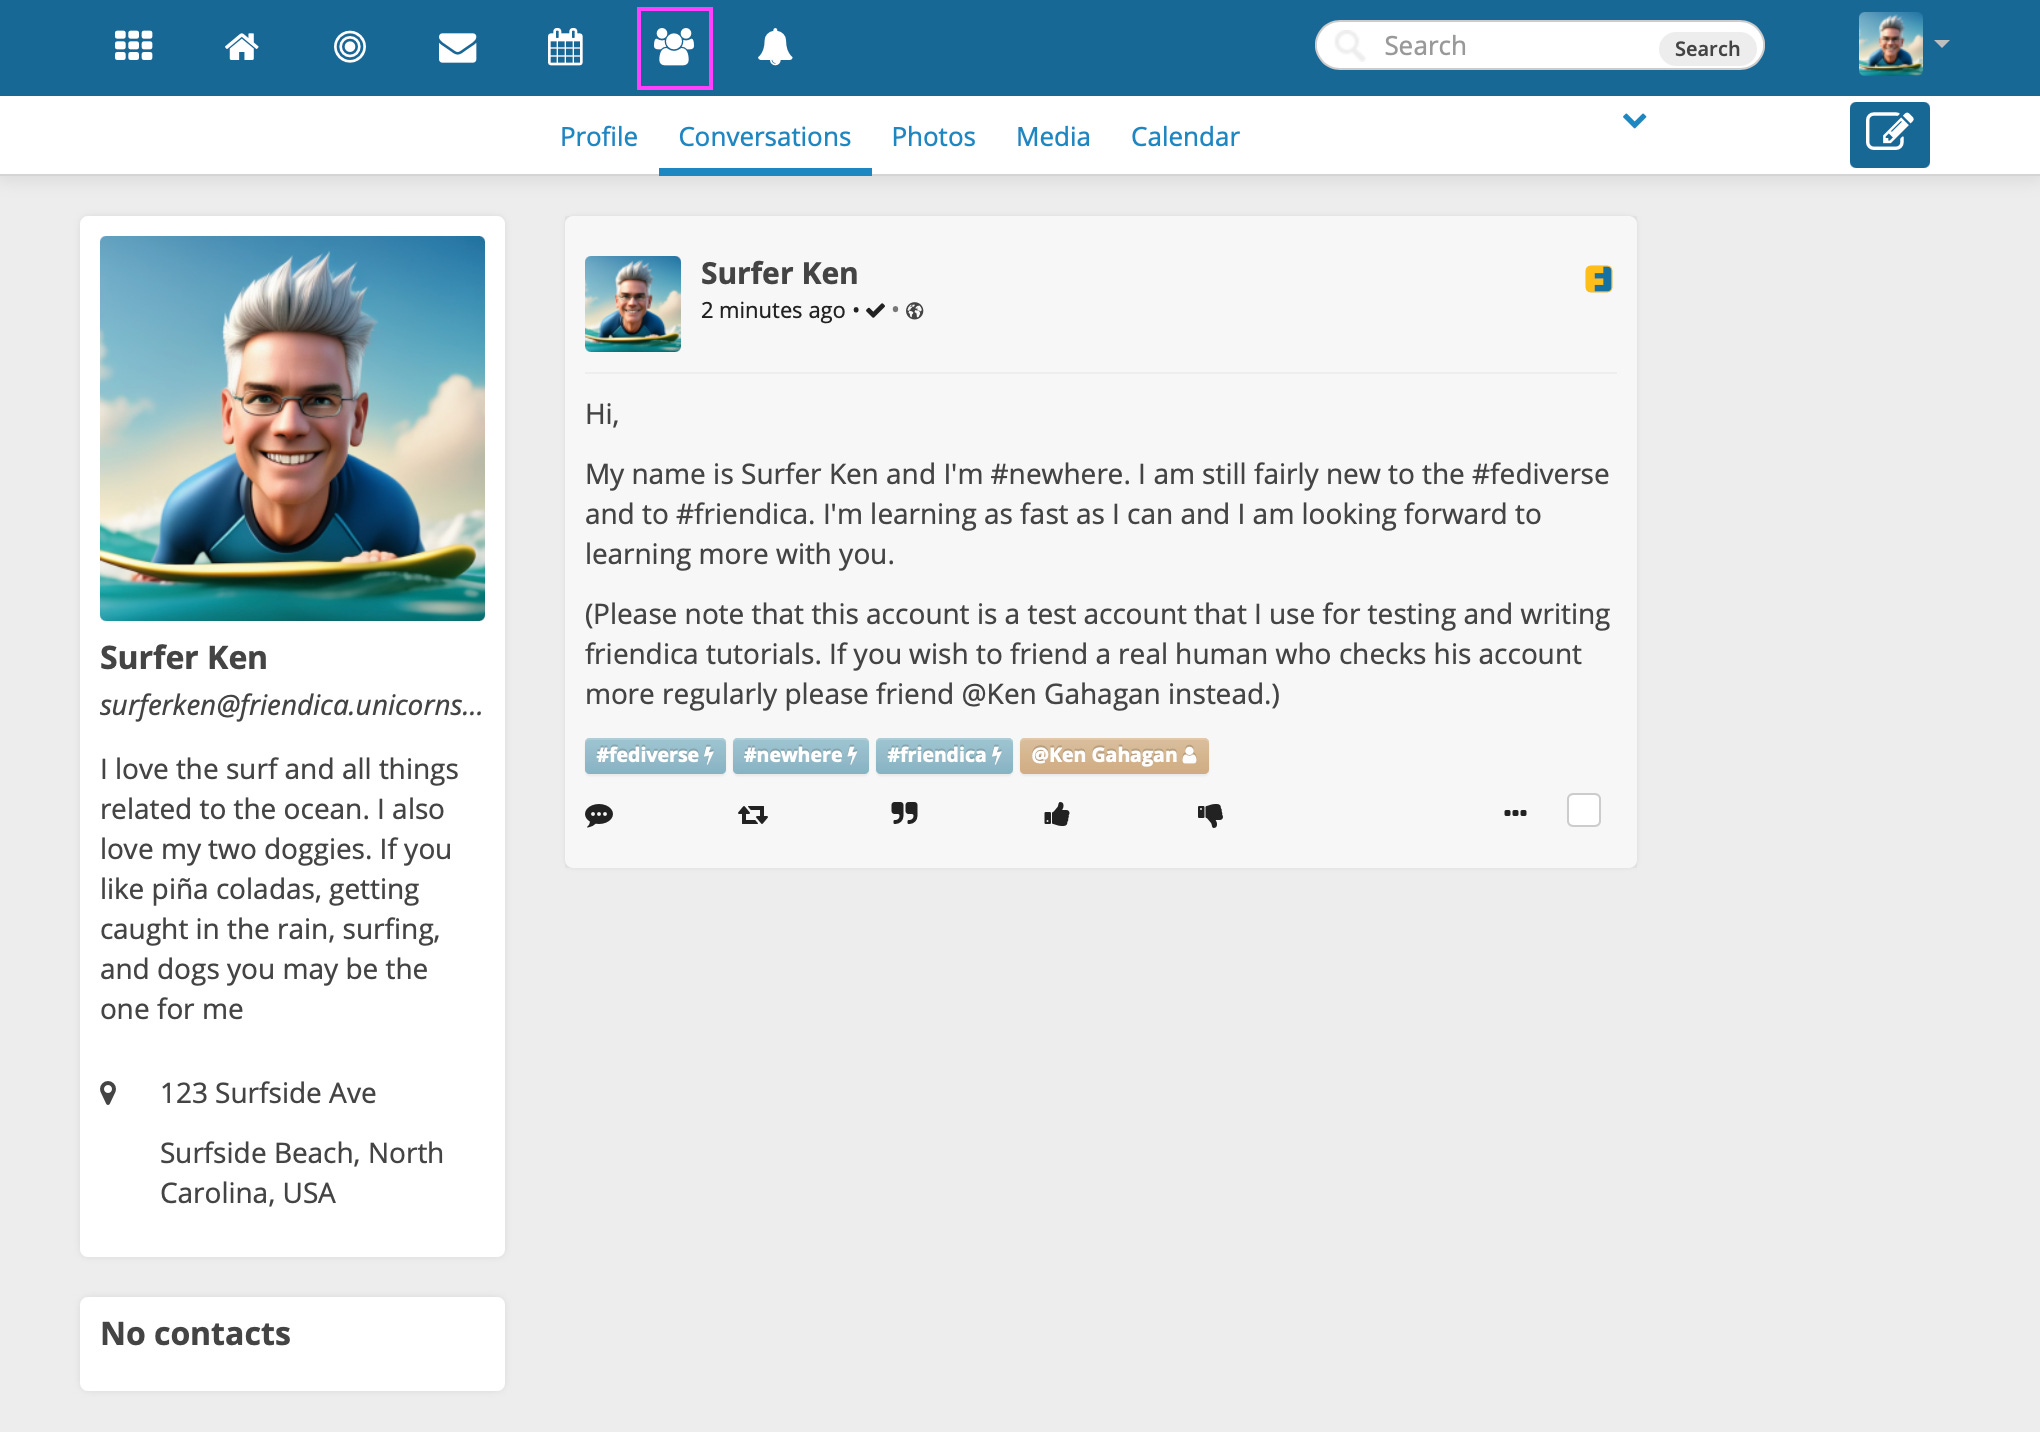This screenshot has width=2040, height=1432.
Task: Click the comment speech bubble icon
Action: tap(599, 814)
